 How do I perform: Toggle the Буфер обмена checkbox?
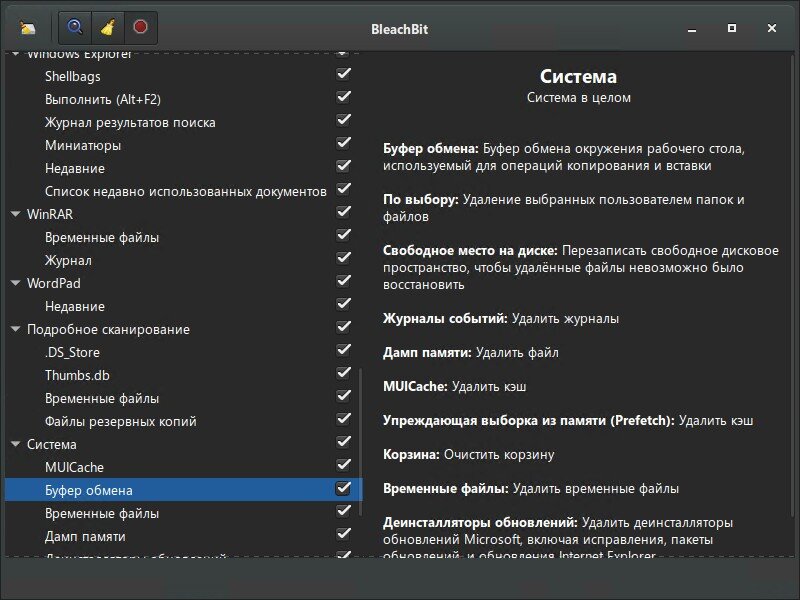click(343, 488)
